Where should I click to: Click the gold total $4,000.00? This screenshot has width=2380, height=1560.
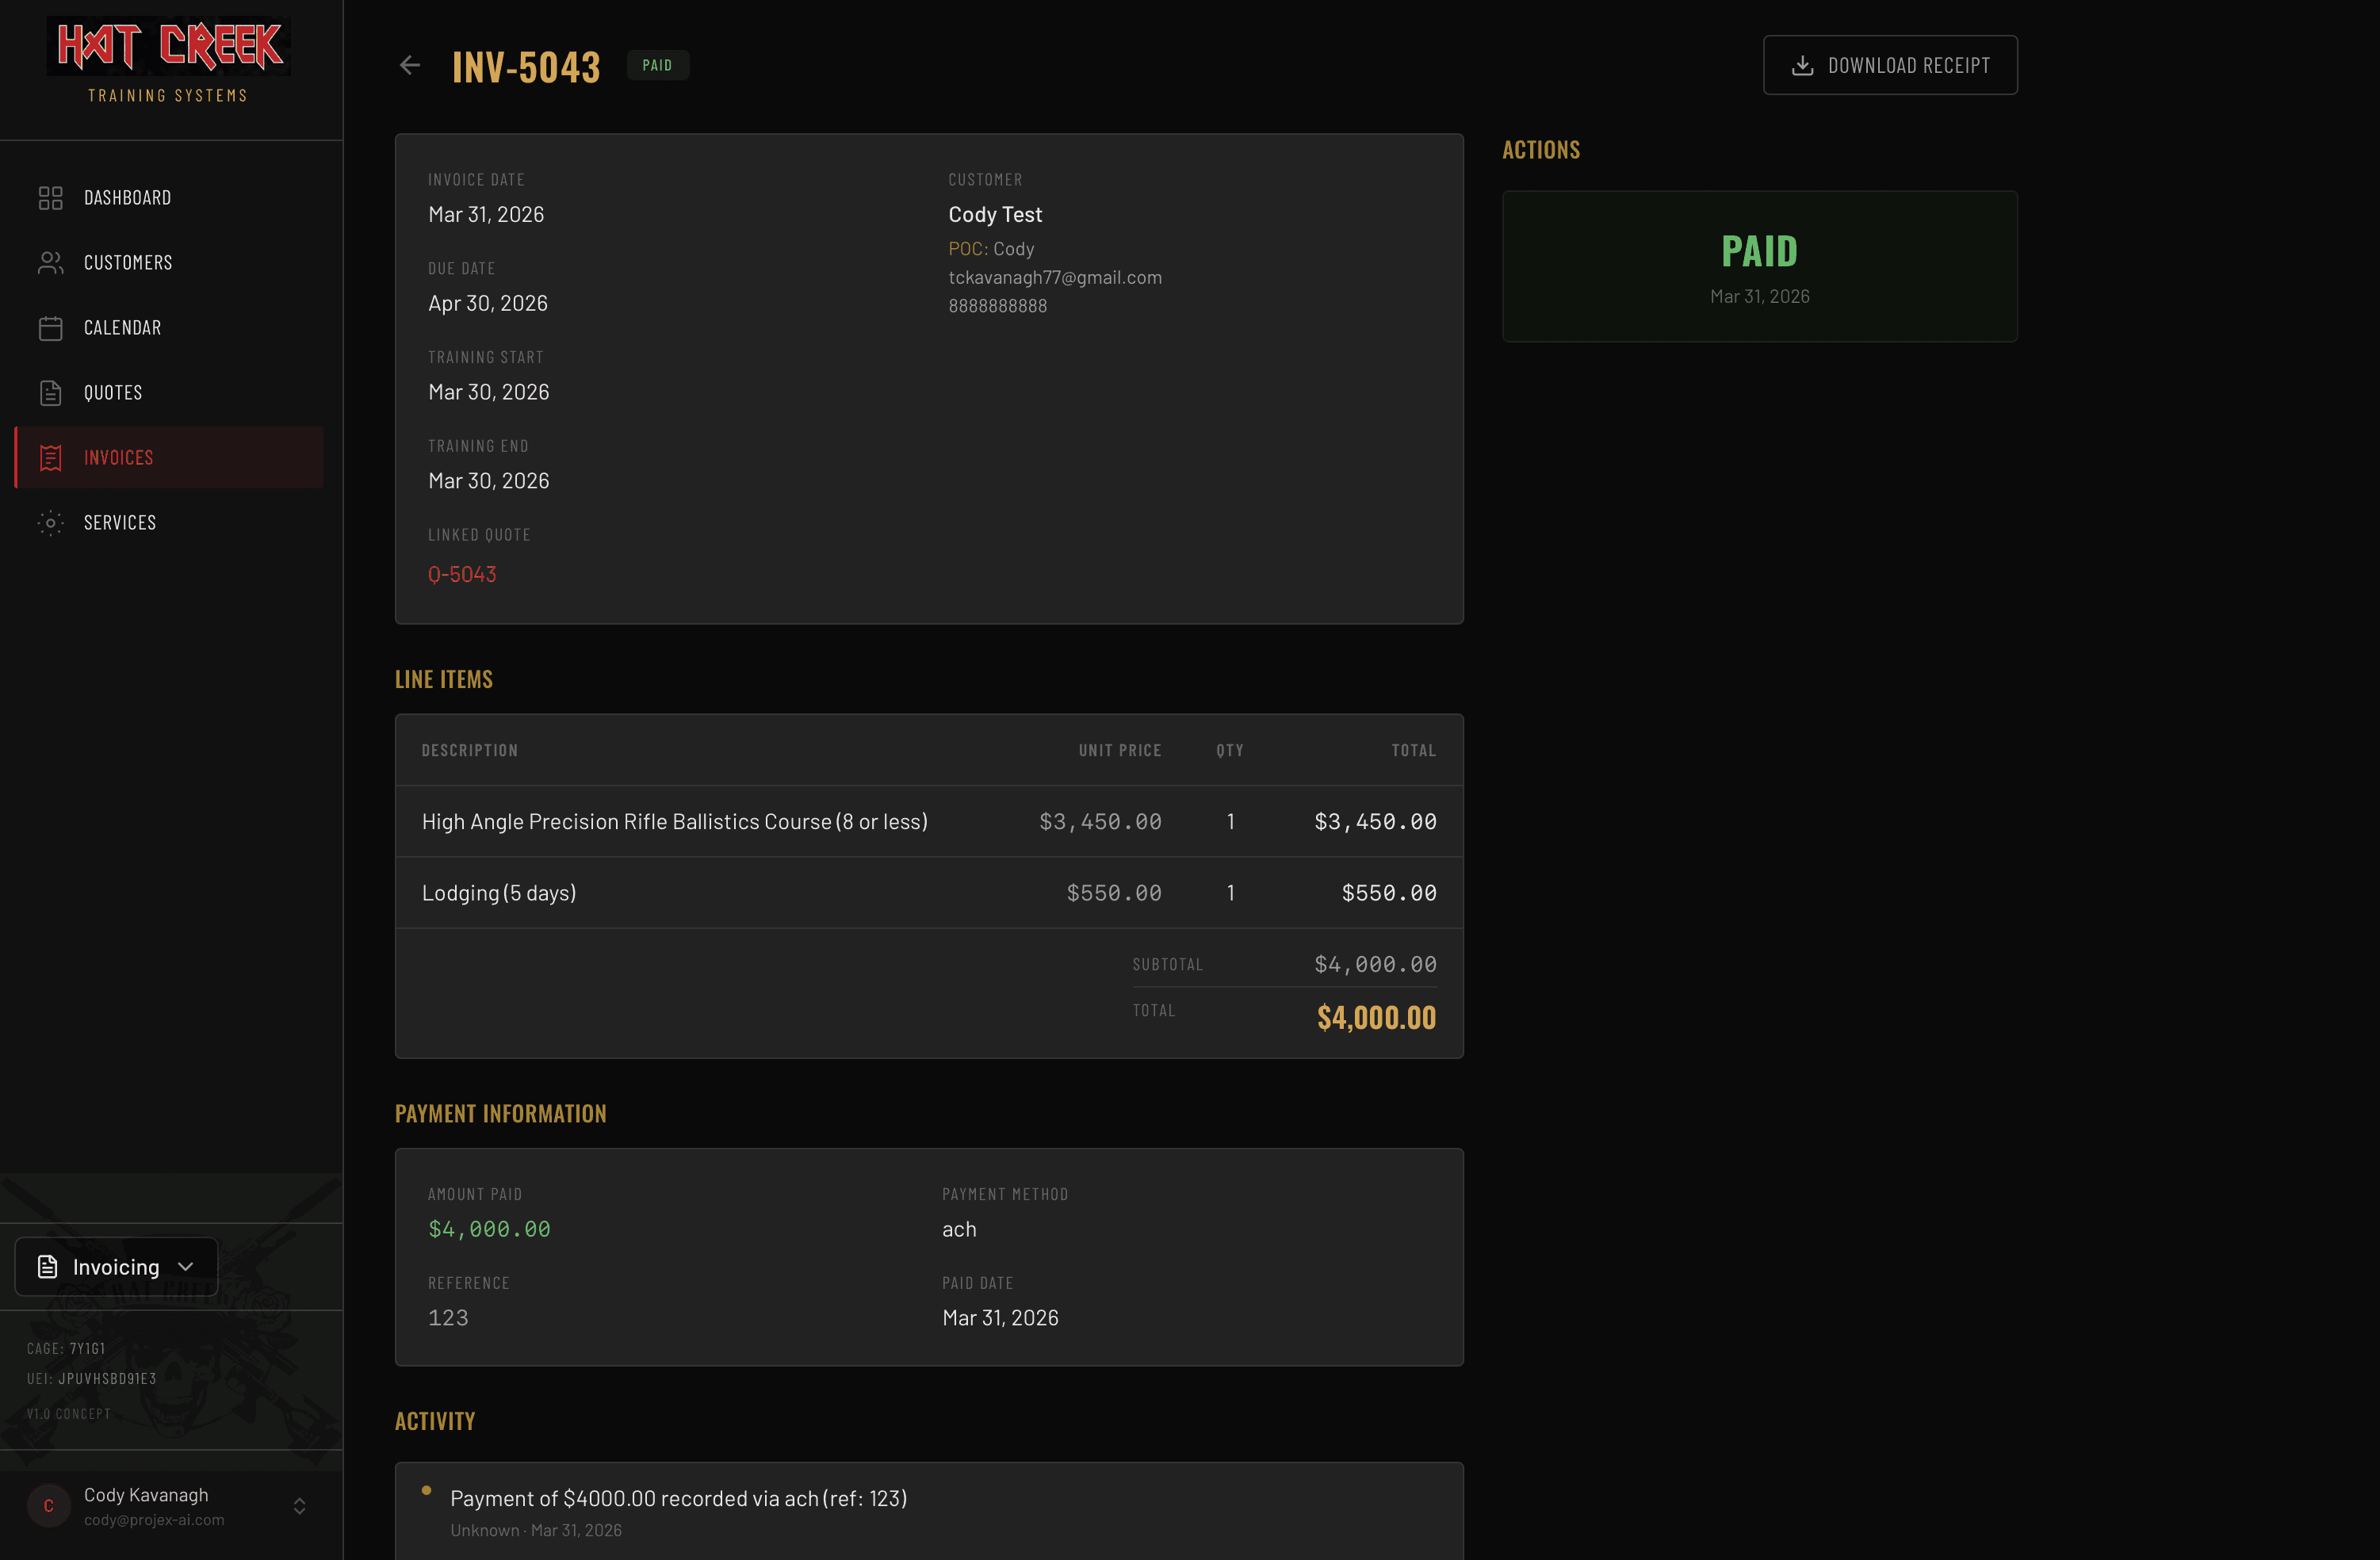(x=1376, y=1018)
